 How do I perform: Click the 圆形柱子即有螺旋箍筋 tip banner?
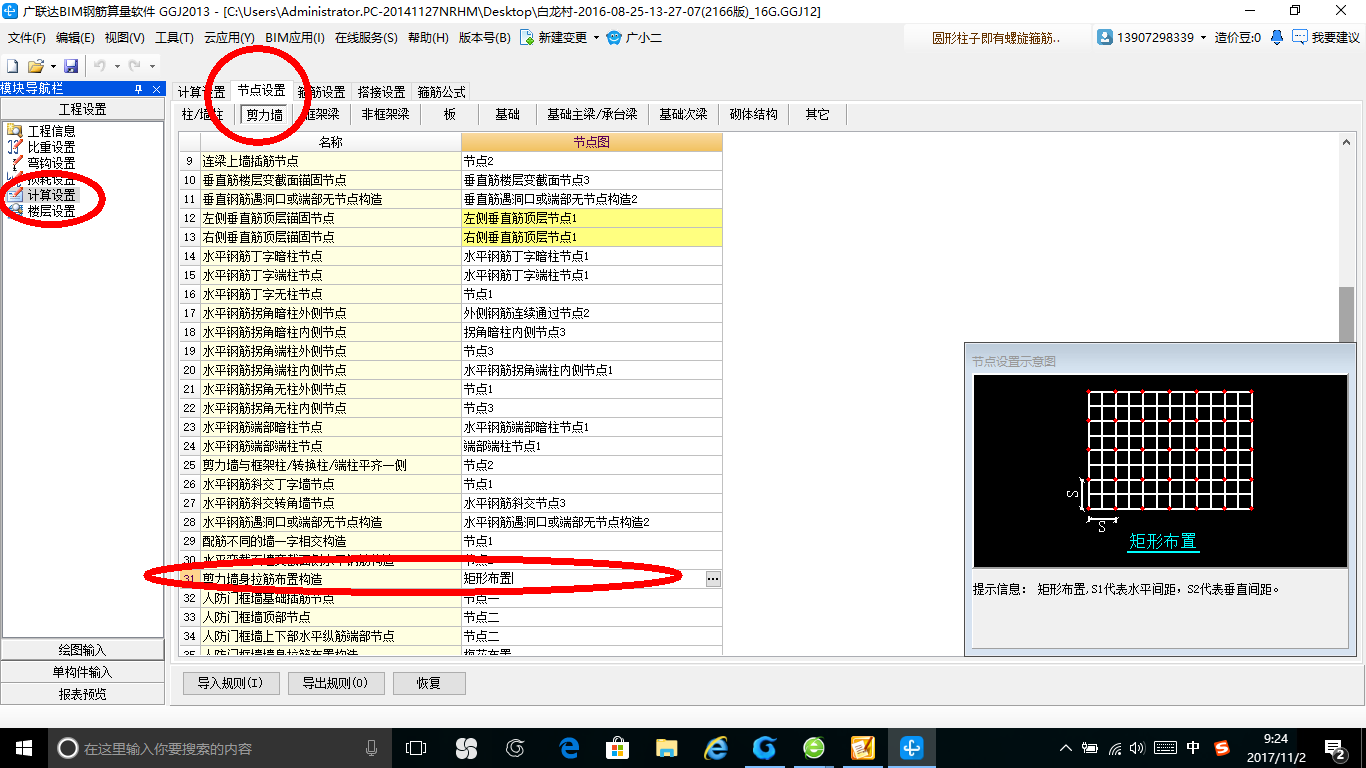[996, 38]
